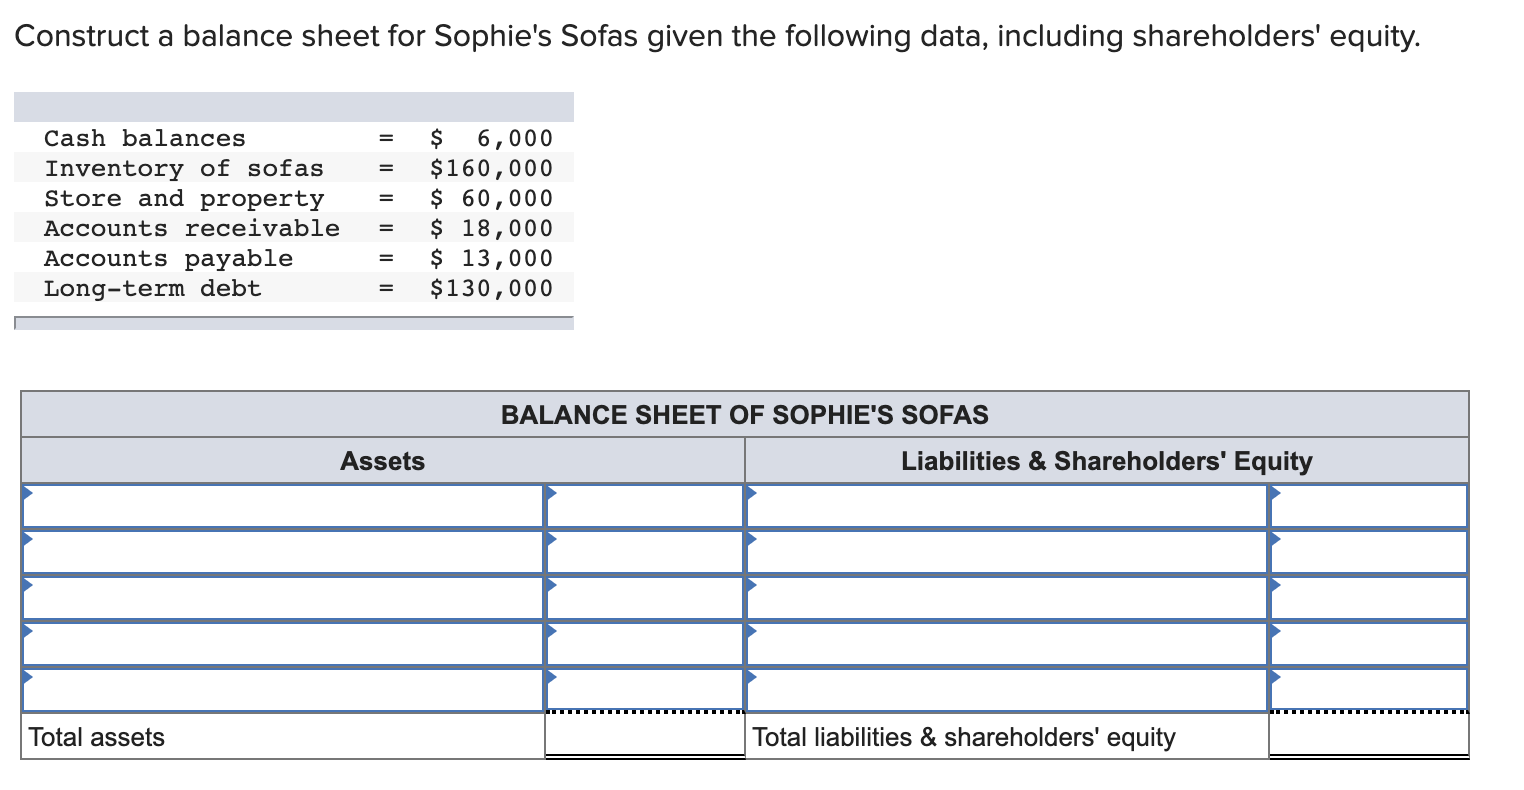Click the blue flag on second Liabilities label row
1524x790 pixels.
coord(750,540)
